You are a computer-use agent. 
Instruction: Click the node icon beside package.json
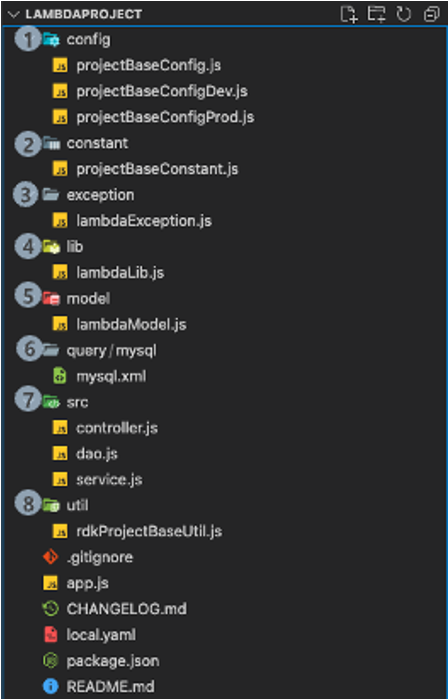(x=50, y=660)
